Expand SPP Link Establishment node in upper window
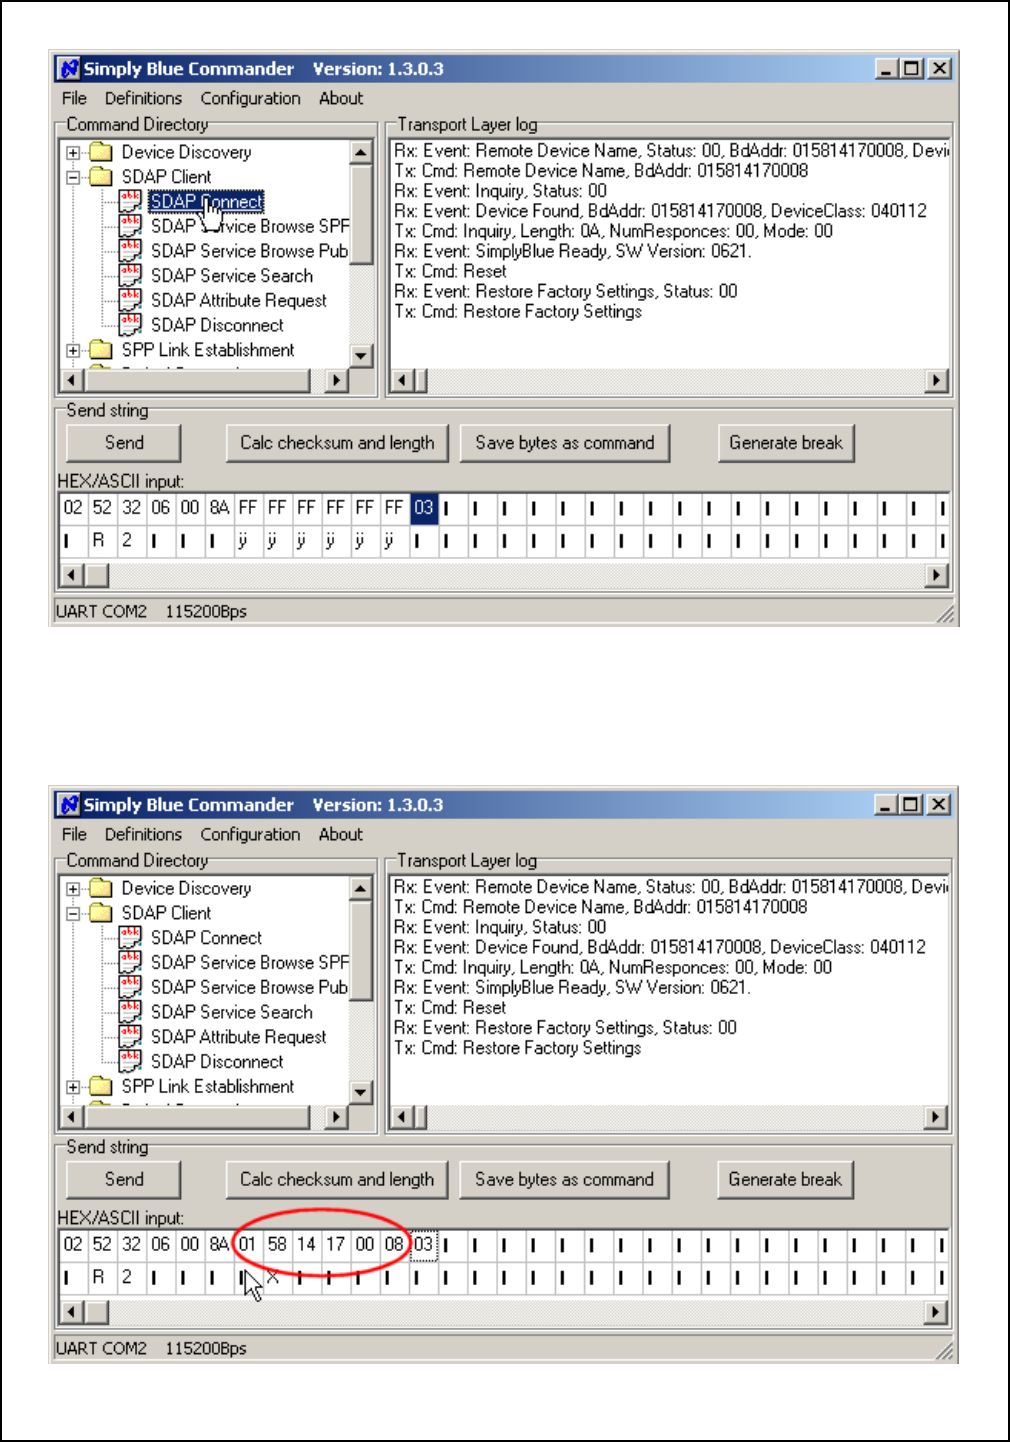This screenshot has width=1010, height=1442. click(x=73, y=351)
